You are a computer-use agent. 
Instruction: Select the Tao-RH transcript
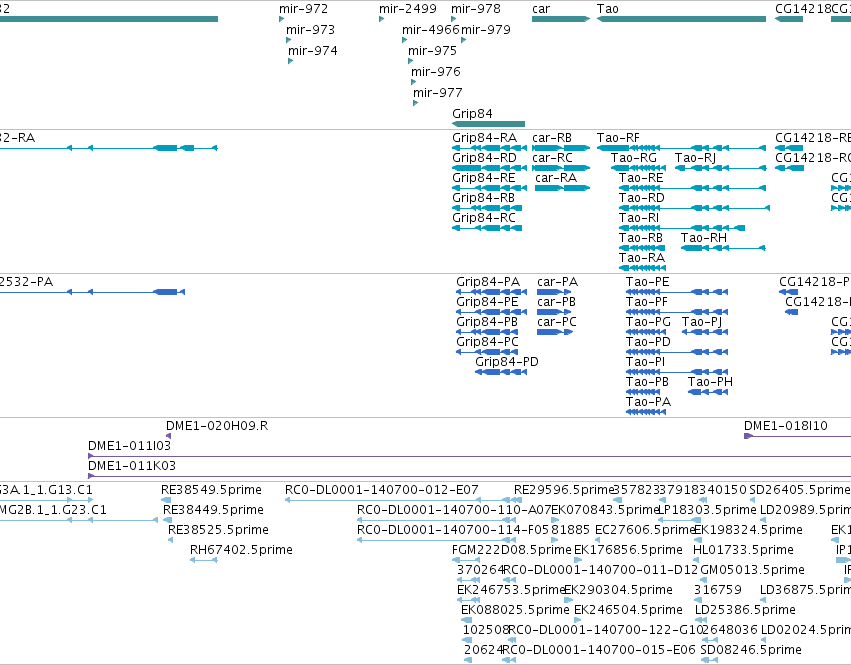point(723,248)
